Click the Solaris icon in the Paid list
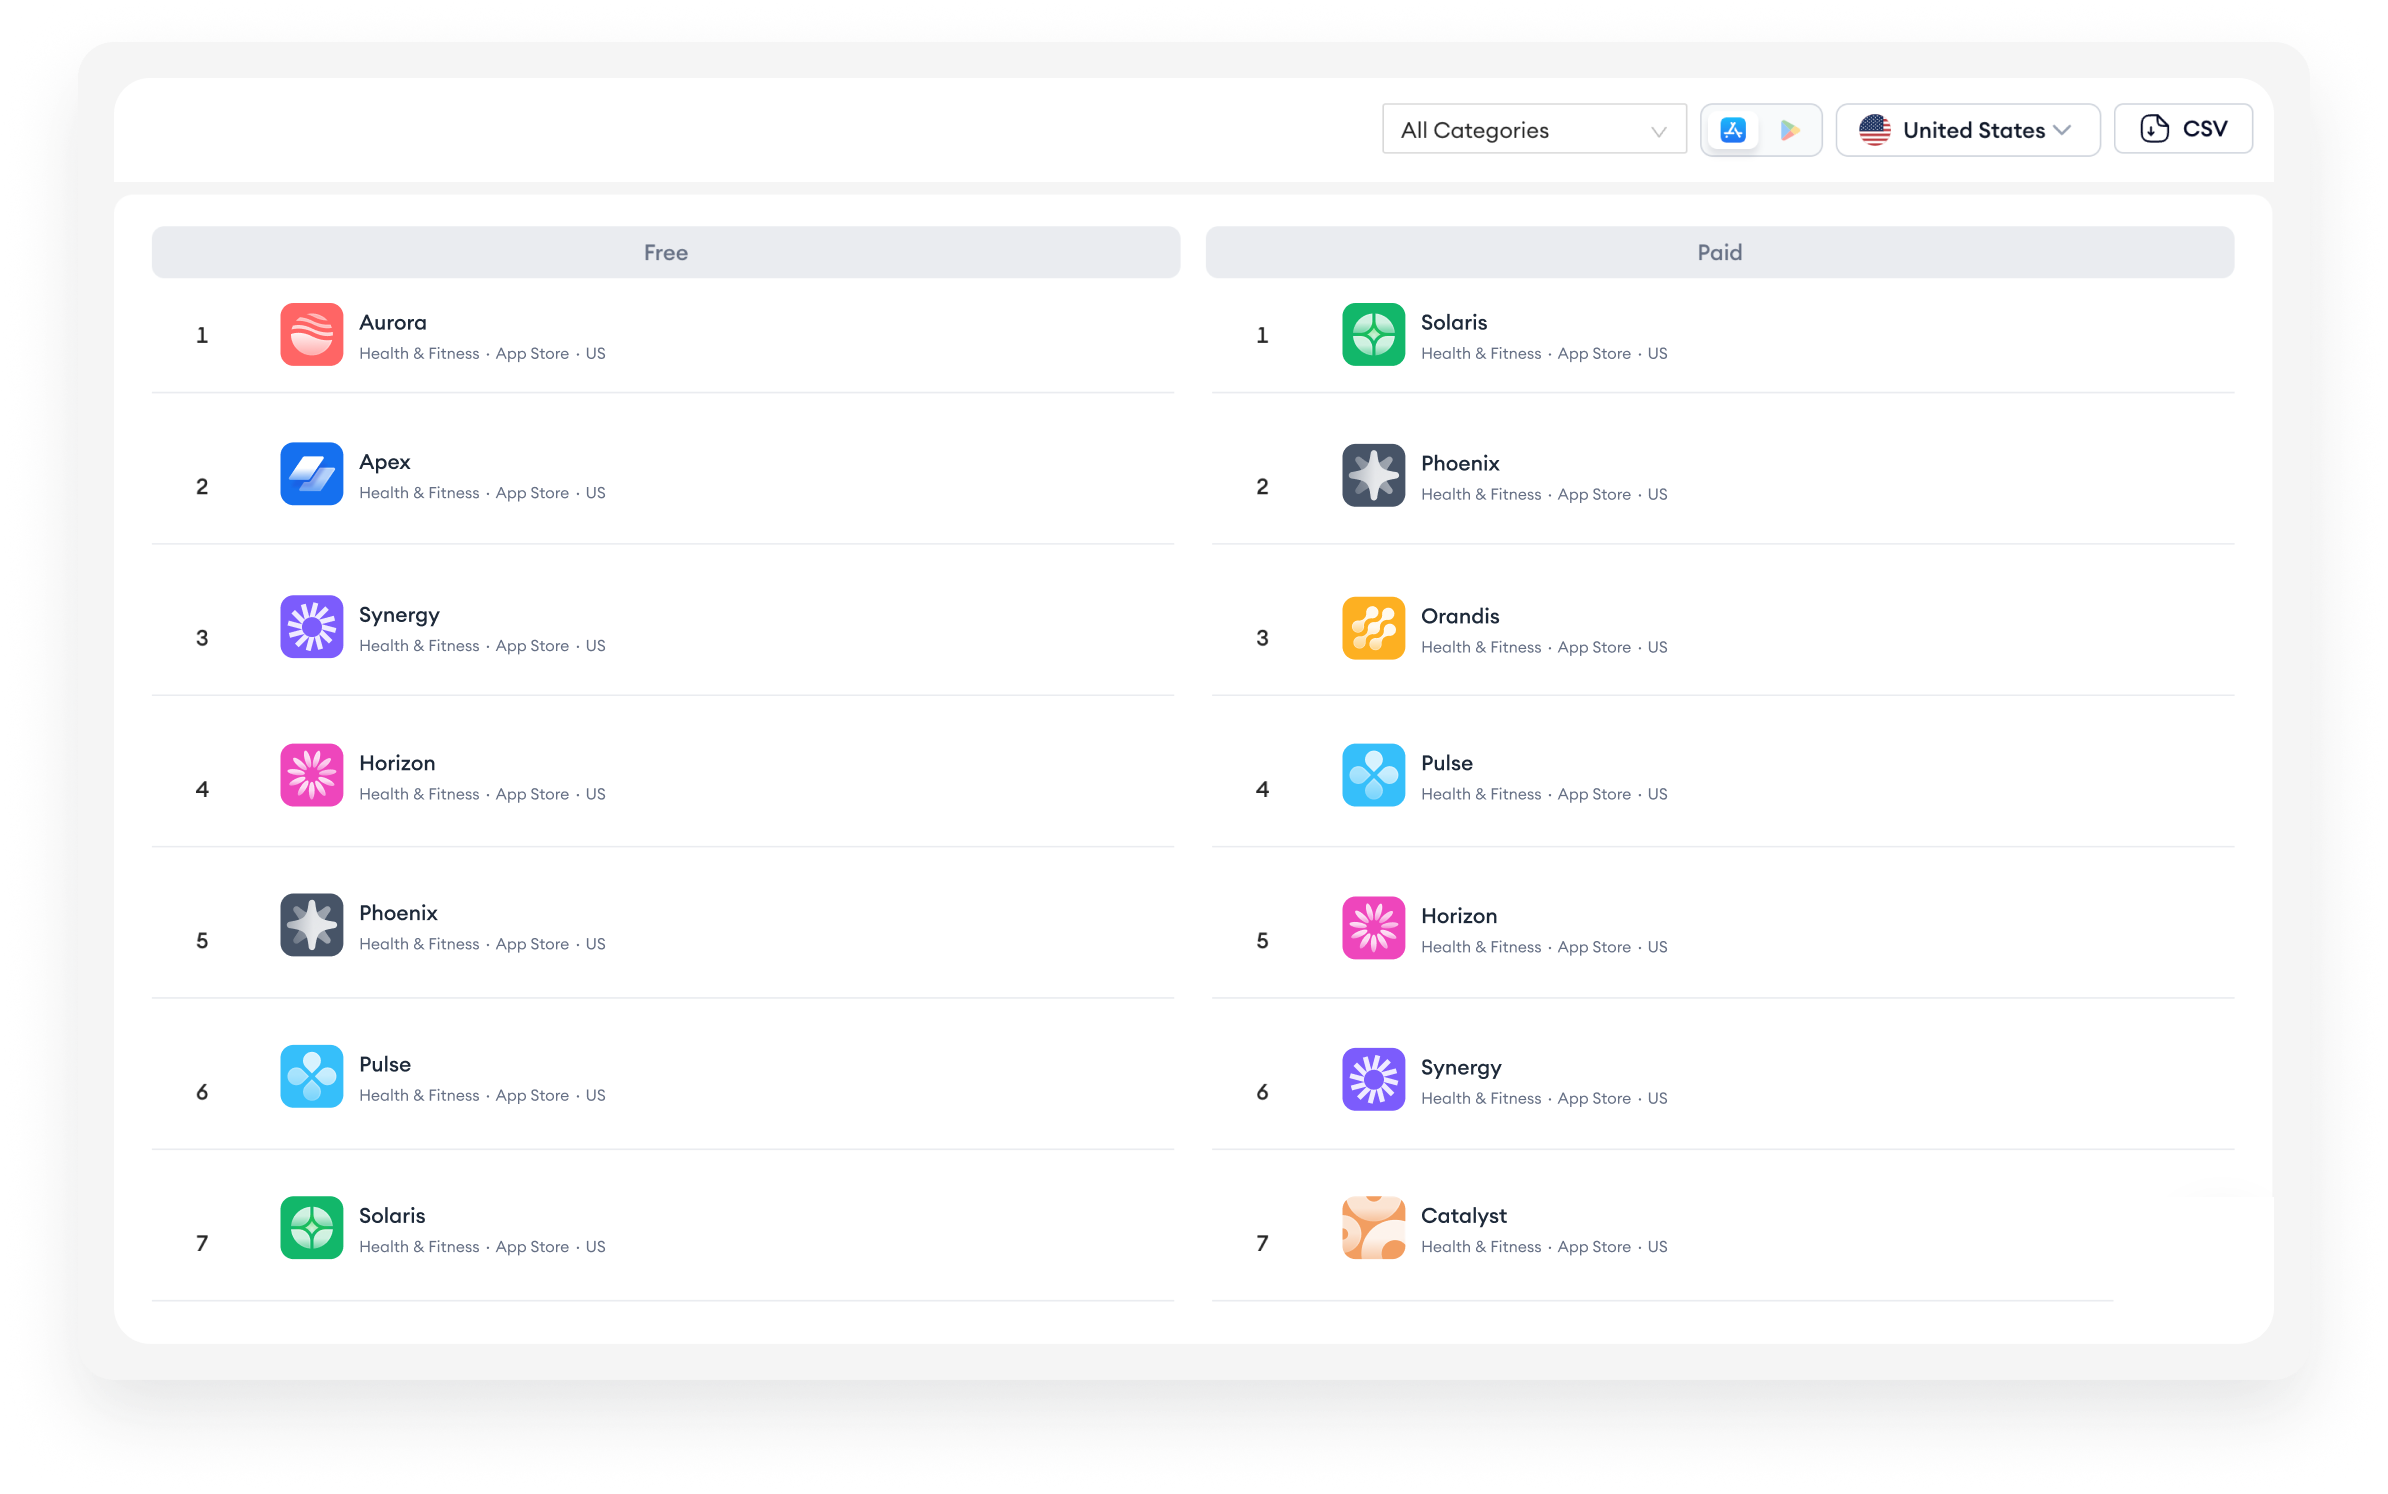 1373,335
